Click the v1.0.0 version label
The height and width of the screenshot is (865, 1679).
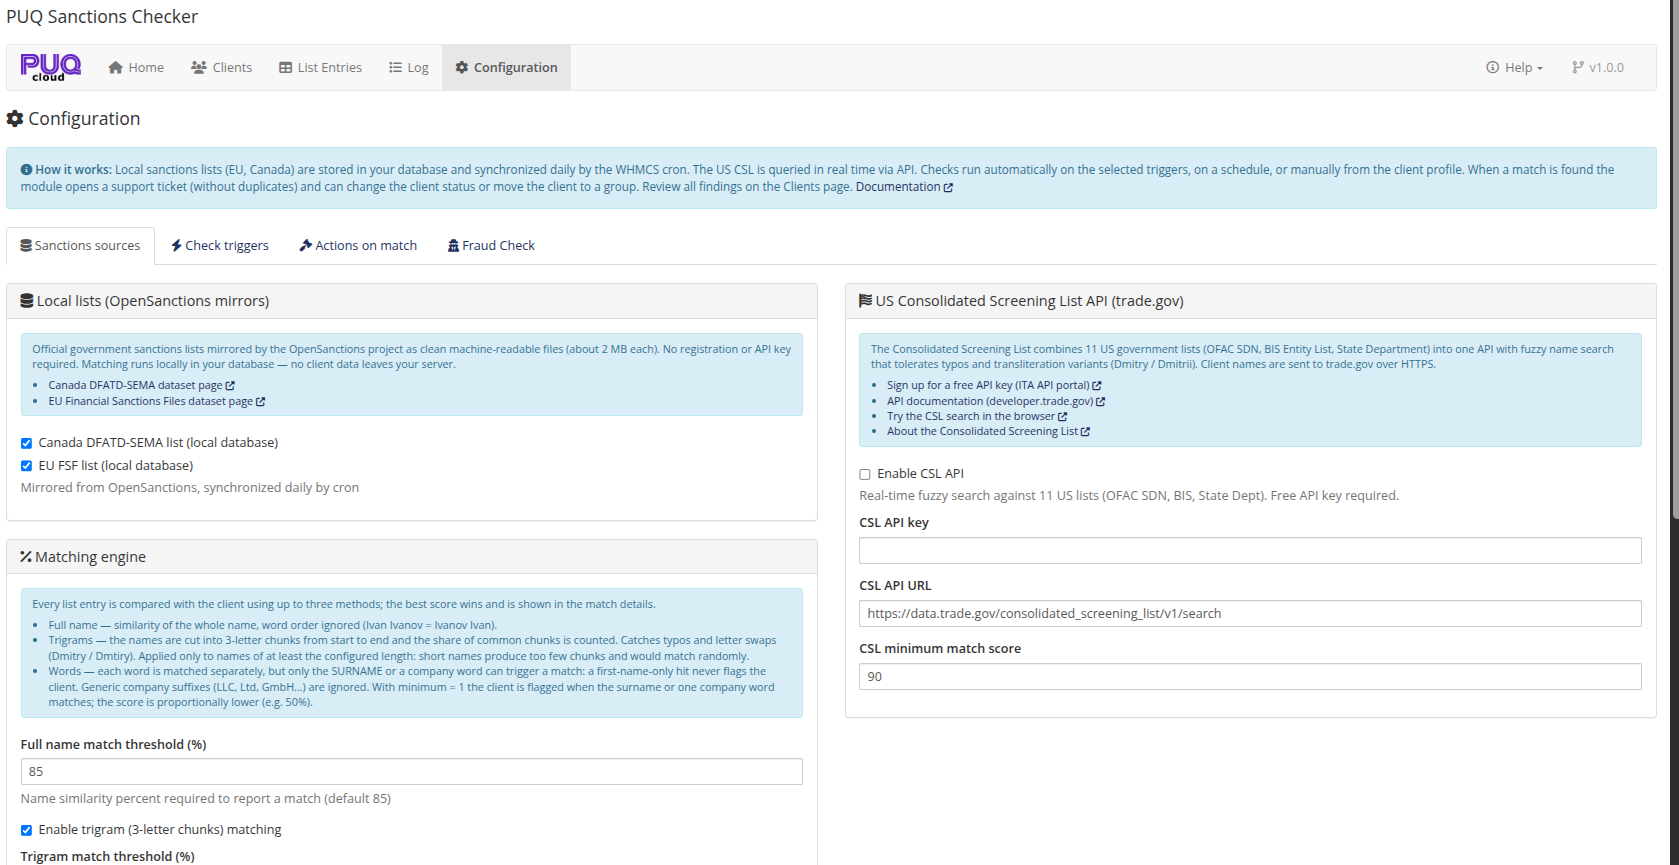click(x=1597, y=67)
